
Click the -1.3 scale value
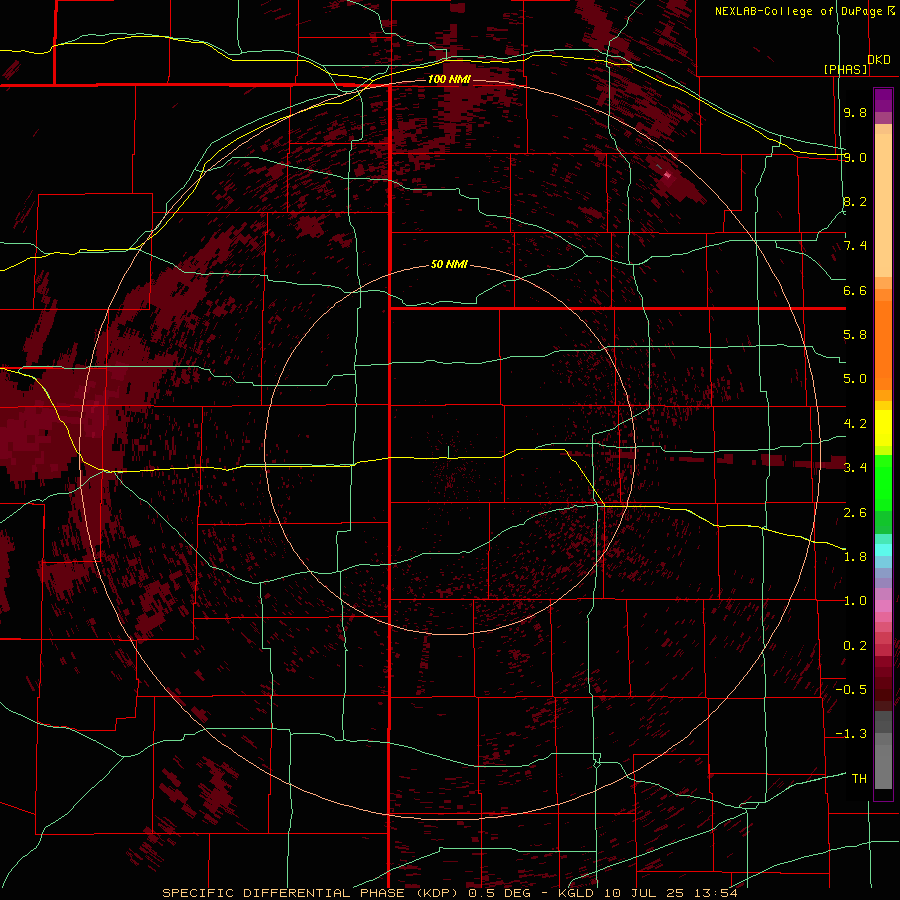point(851,734)
